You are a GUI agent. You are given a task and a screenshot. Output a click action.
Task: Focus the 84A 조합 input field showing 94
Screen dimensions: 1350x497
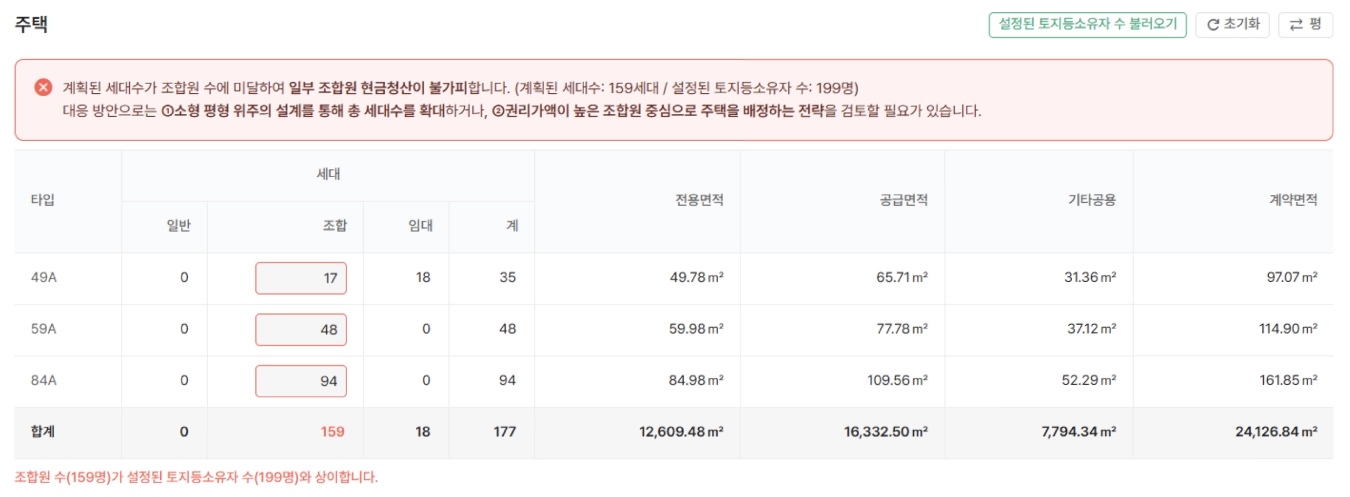(x=301, y=381)
